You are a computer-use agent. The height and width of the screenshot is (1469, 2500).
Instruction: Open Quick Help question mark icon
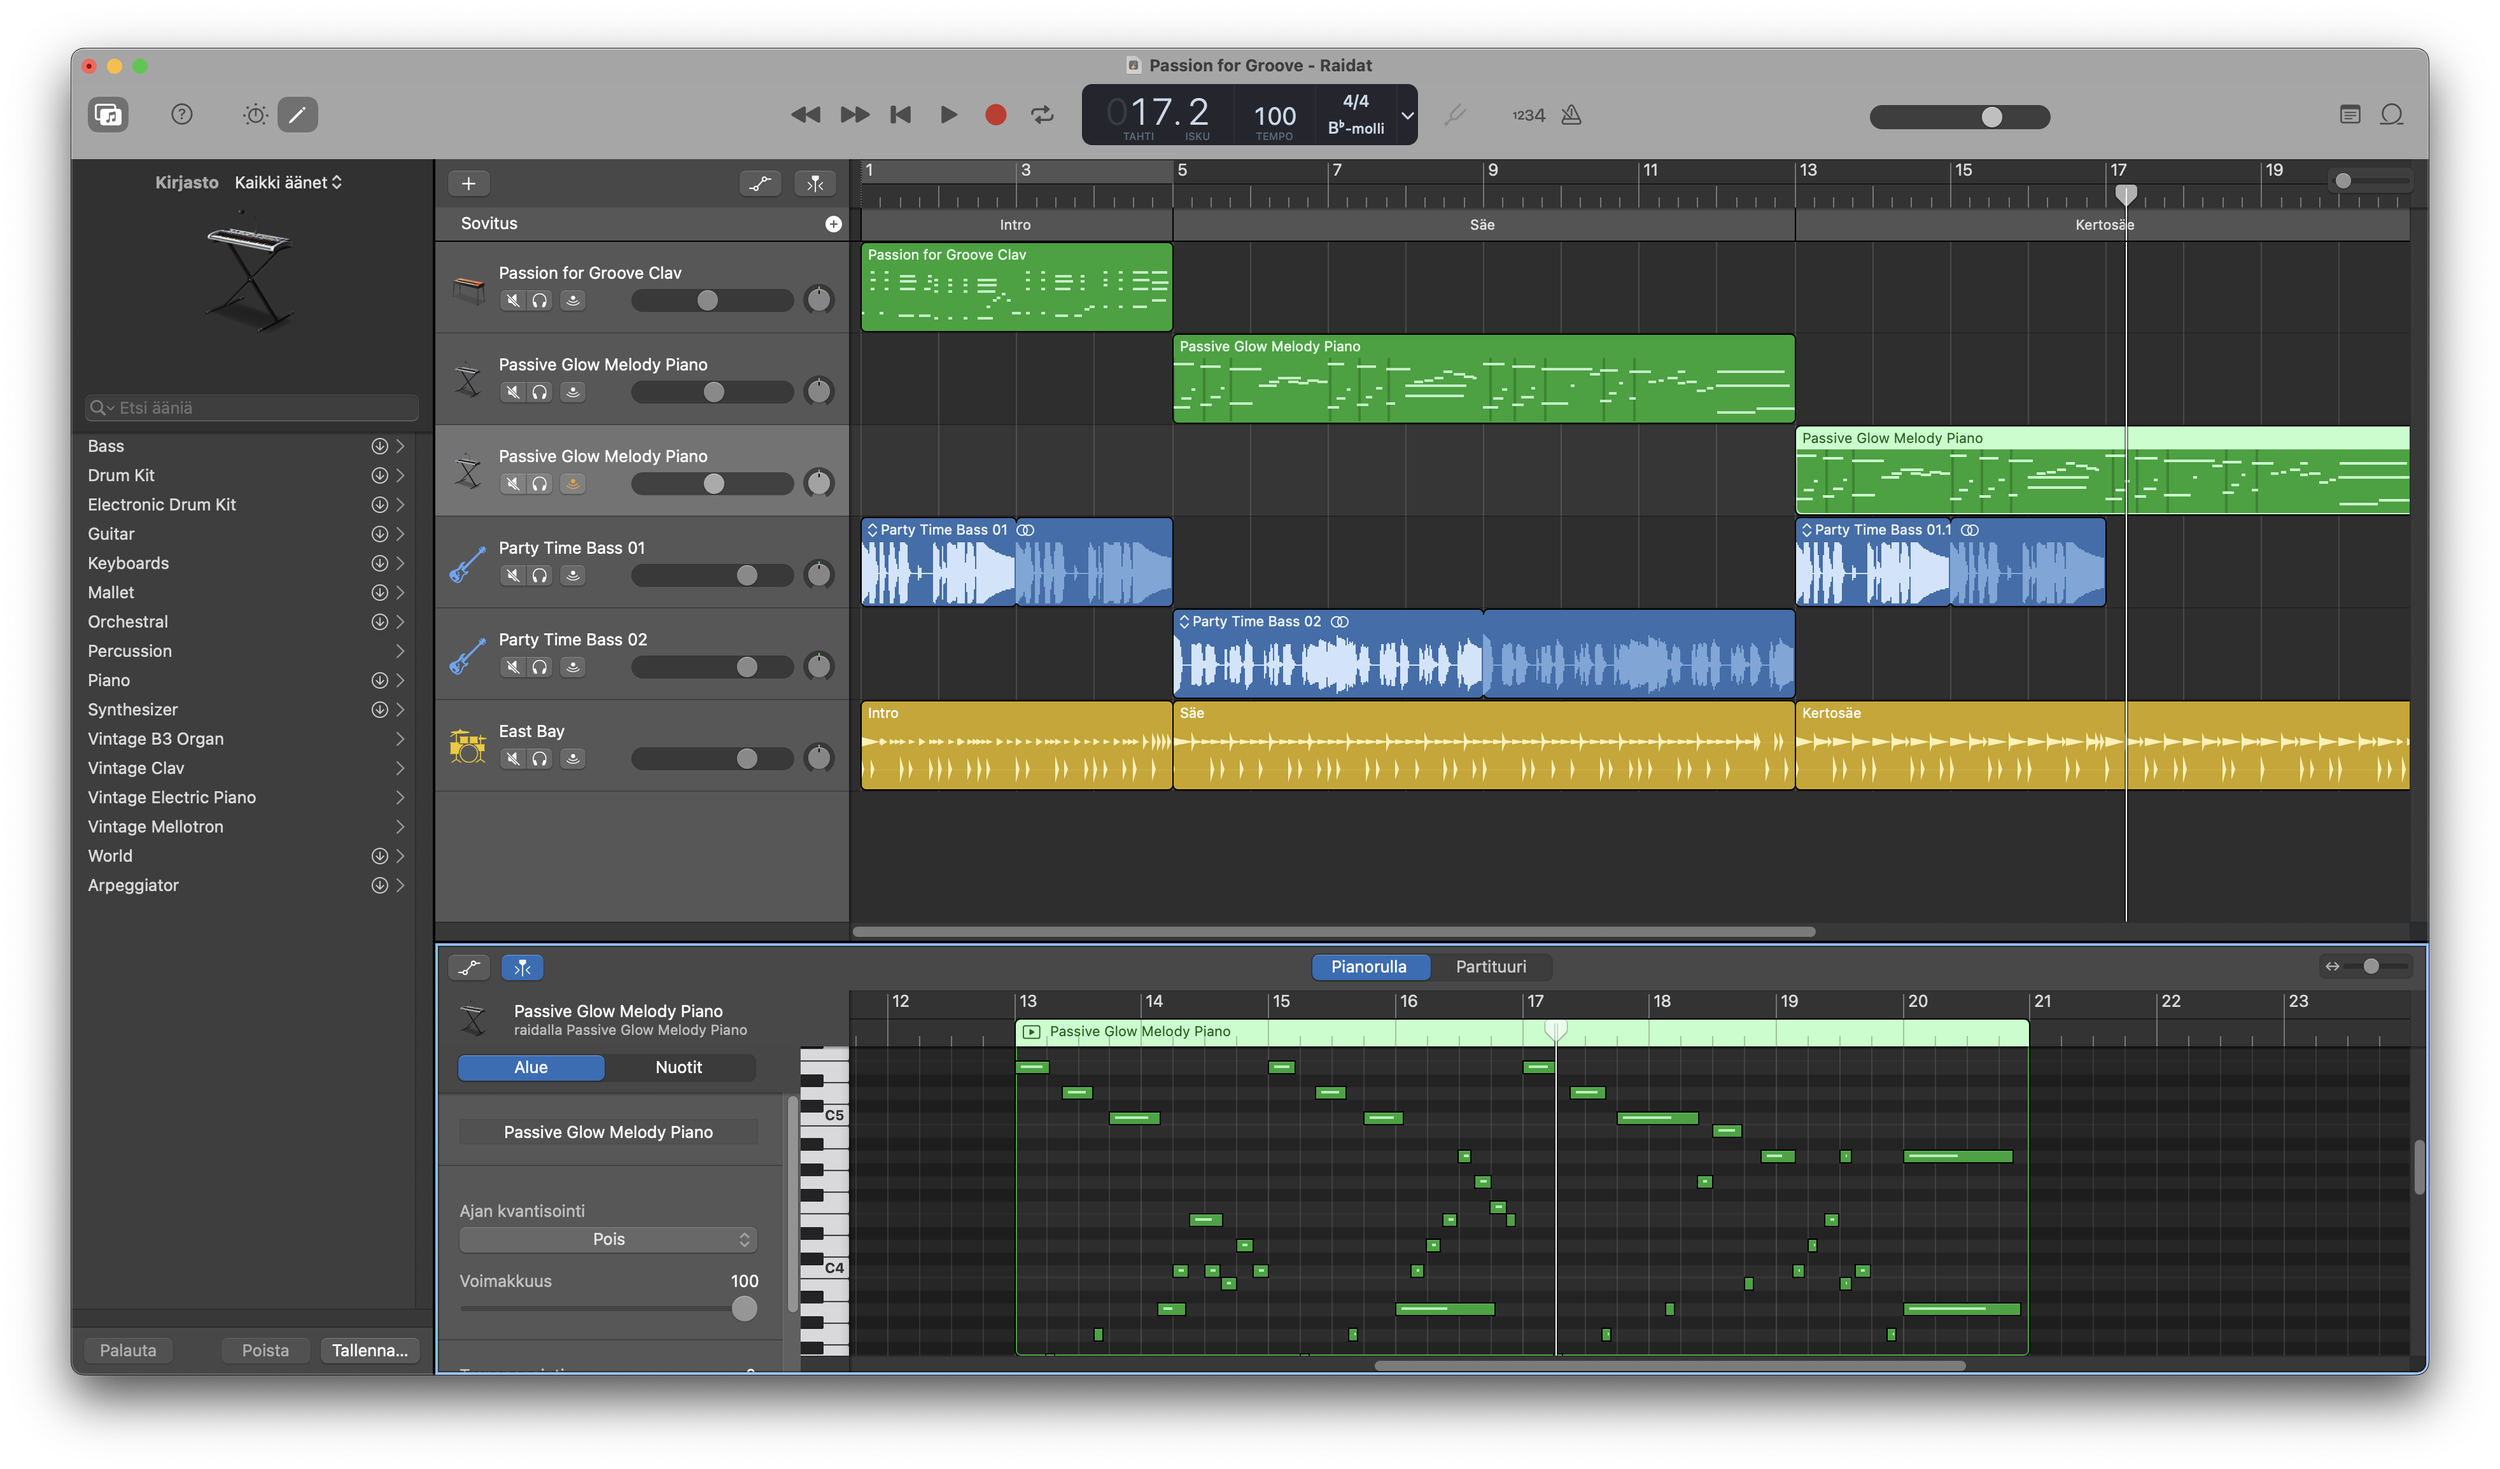[181, 114]
